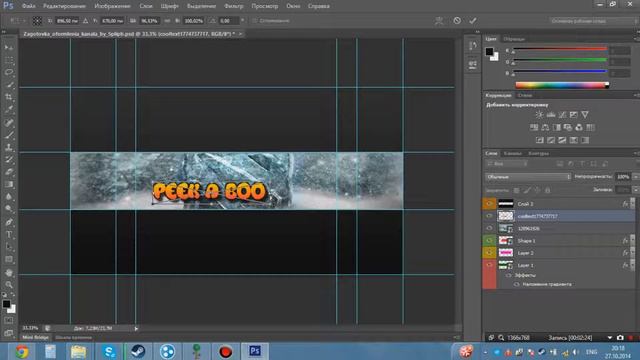This screenshot has width=640, height=360.
Task: Select the Hand tool
Action: pyautogui.click(x=9, y=272)
